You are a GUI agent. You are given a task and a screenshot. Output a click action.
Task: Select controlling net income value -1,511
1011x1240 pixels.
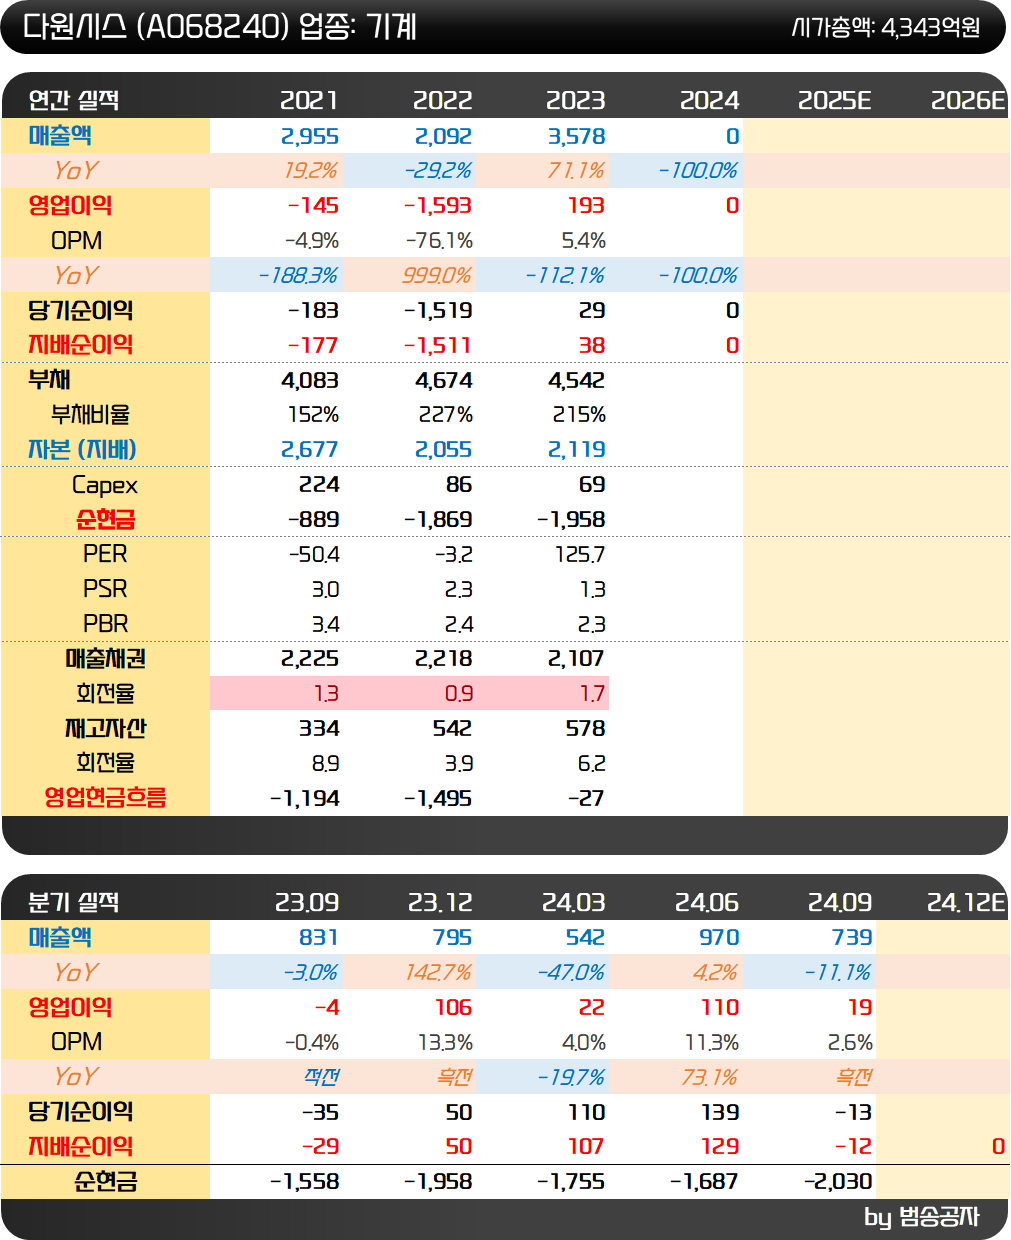[x=438, y=345]
